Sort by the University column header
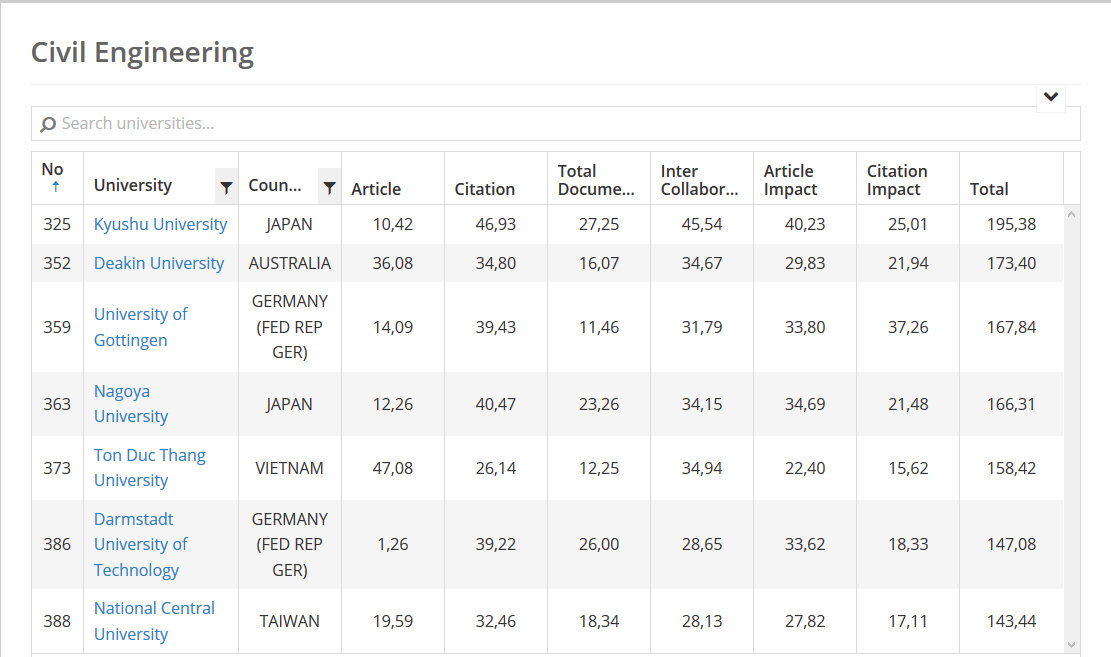The width and height of the screenshot is (1111, 657). point(132,185)
